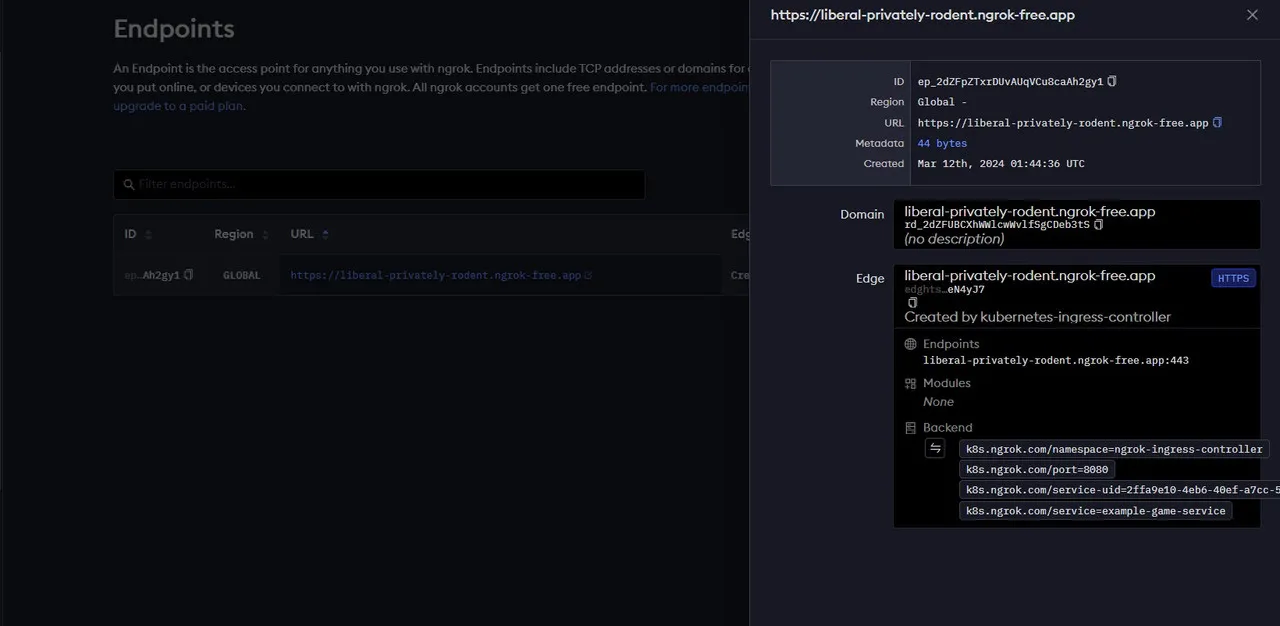Open the endpoint URL link in table row

point(436,275)
